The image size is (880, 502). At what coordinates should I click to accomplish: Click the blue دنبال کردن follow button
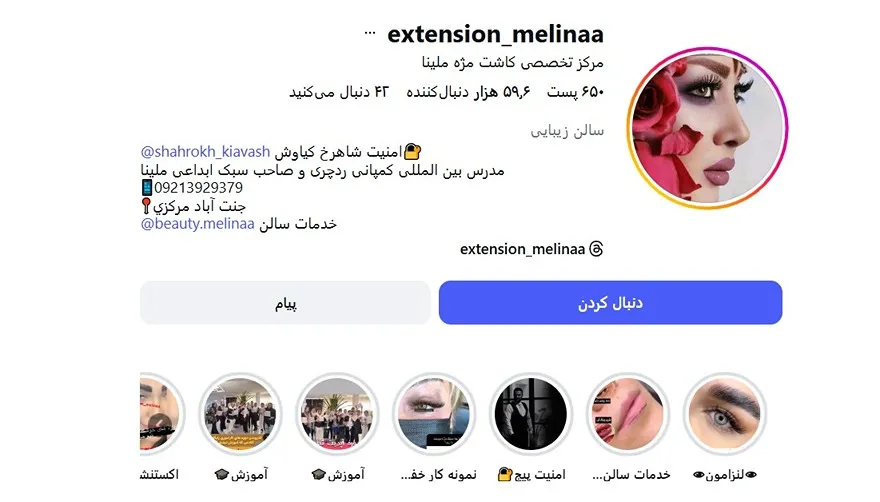coord(611,303)
